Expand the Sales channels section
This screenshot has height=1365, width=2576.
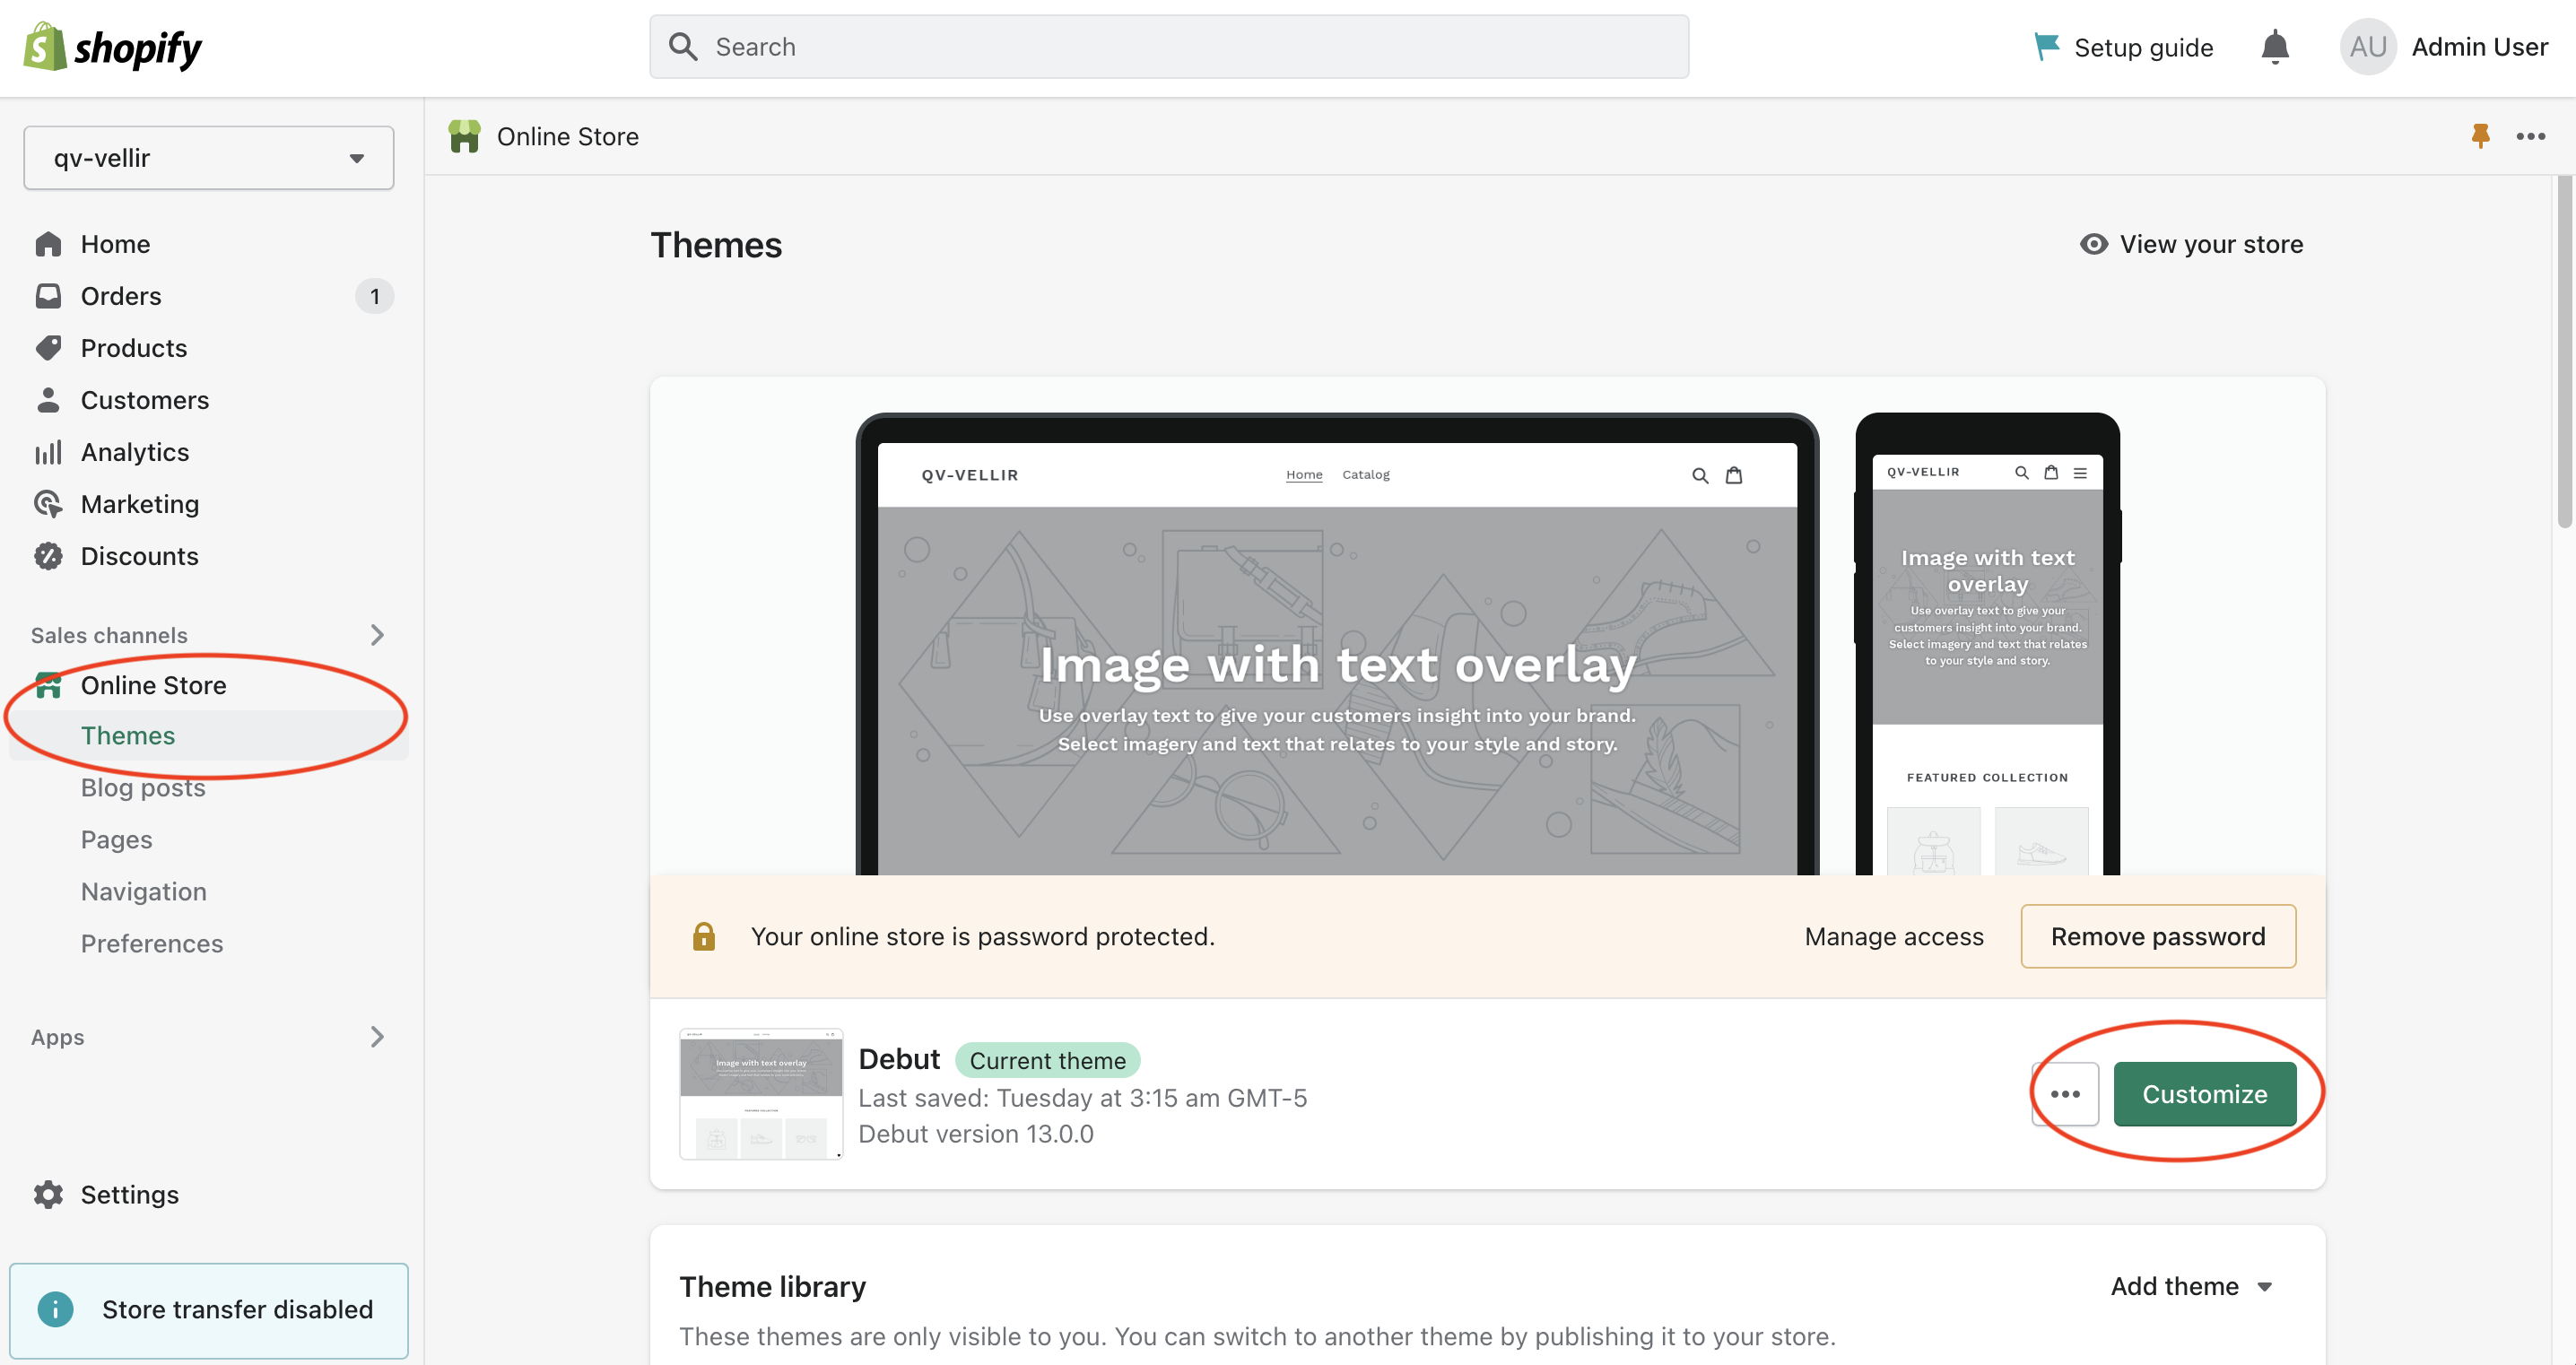click(x=376, y=635)
